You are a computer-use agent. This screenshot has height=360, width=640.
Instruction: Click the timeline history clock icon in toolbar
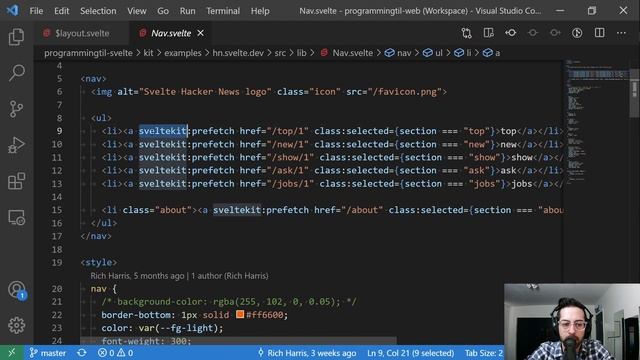point(577,33)
